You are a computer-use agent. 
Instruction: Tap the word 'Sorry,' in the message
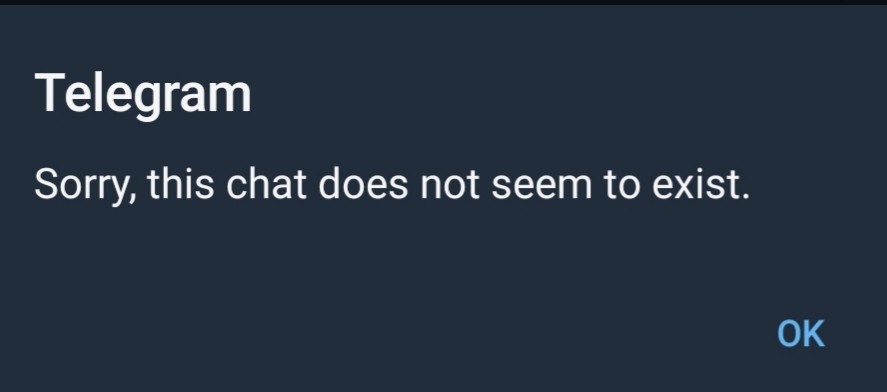[x=85, y=186]
